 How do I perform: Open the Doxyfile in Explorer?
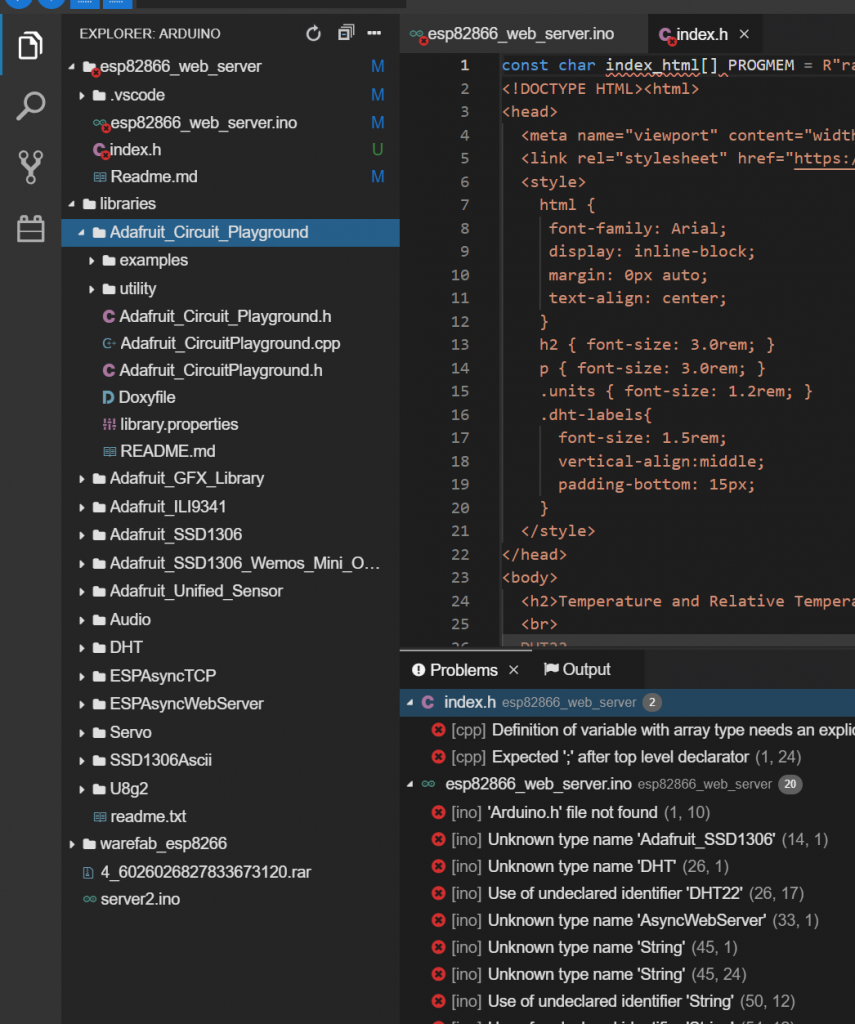[x=147, y=397]
